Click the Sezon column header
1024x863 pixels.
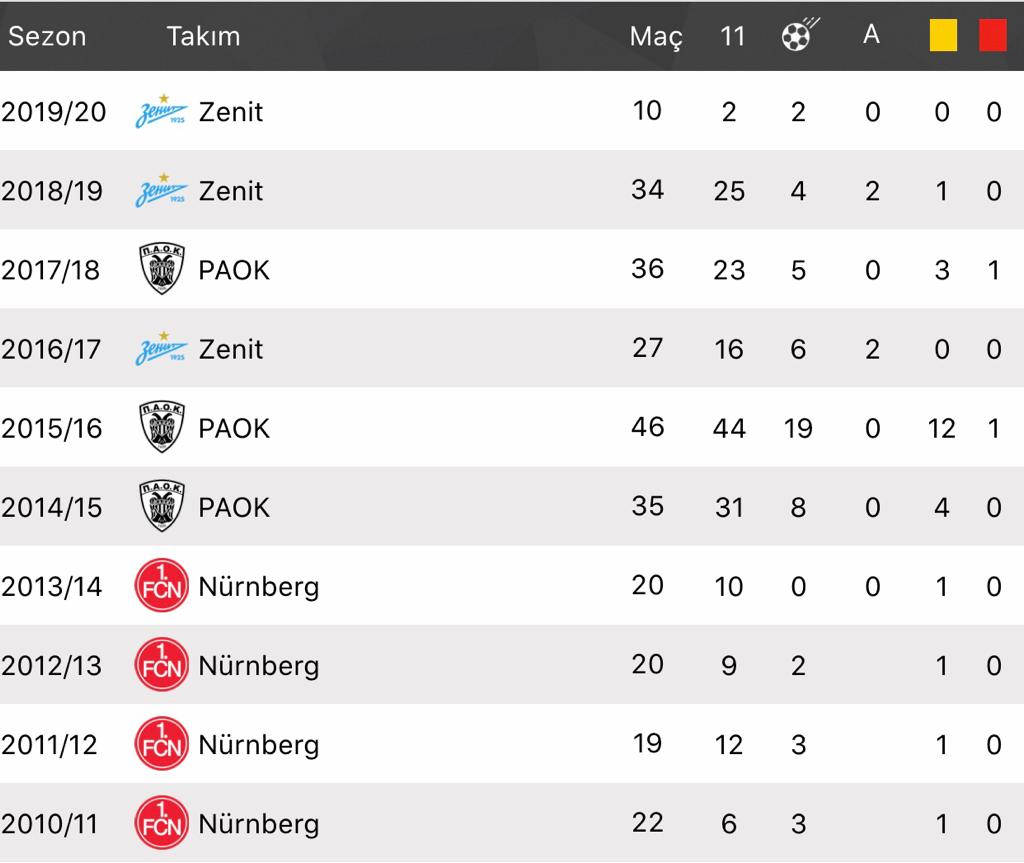[x=47, y=36]
